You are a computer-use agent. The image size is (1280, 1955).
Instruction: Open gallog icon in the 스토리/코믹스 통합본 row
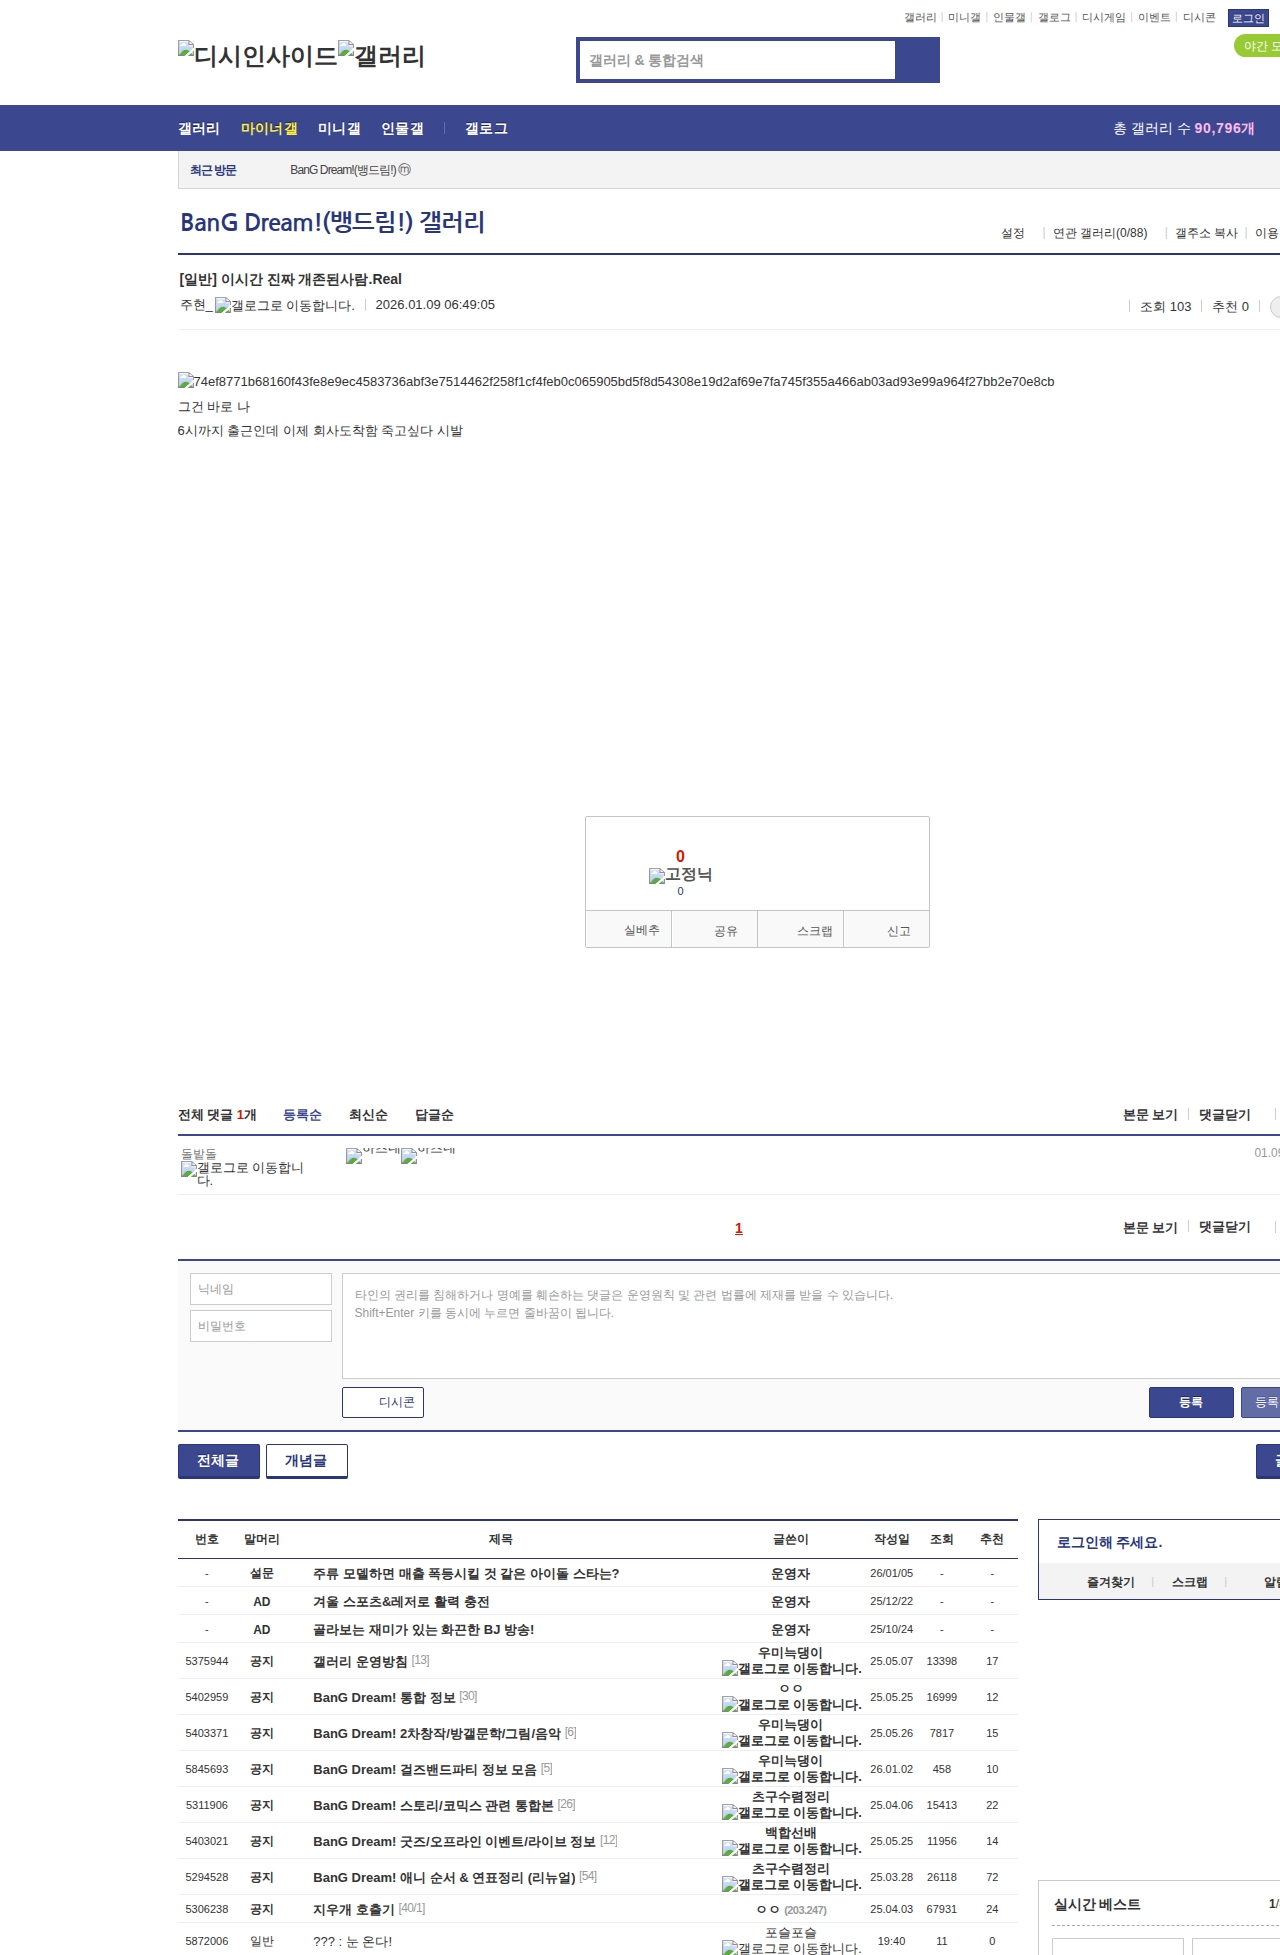point(792,1813)
